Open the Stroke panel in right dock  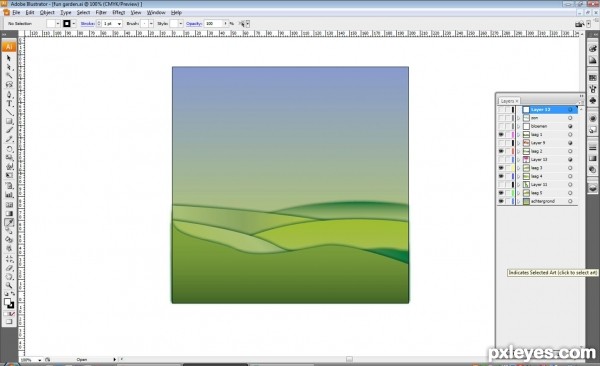pos(592,148)
